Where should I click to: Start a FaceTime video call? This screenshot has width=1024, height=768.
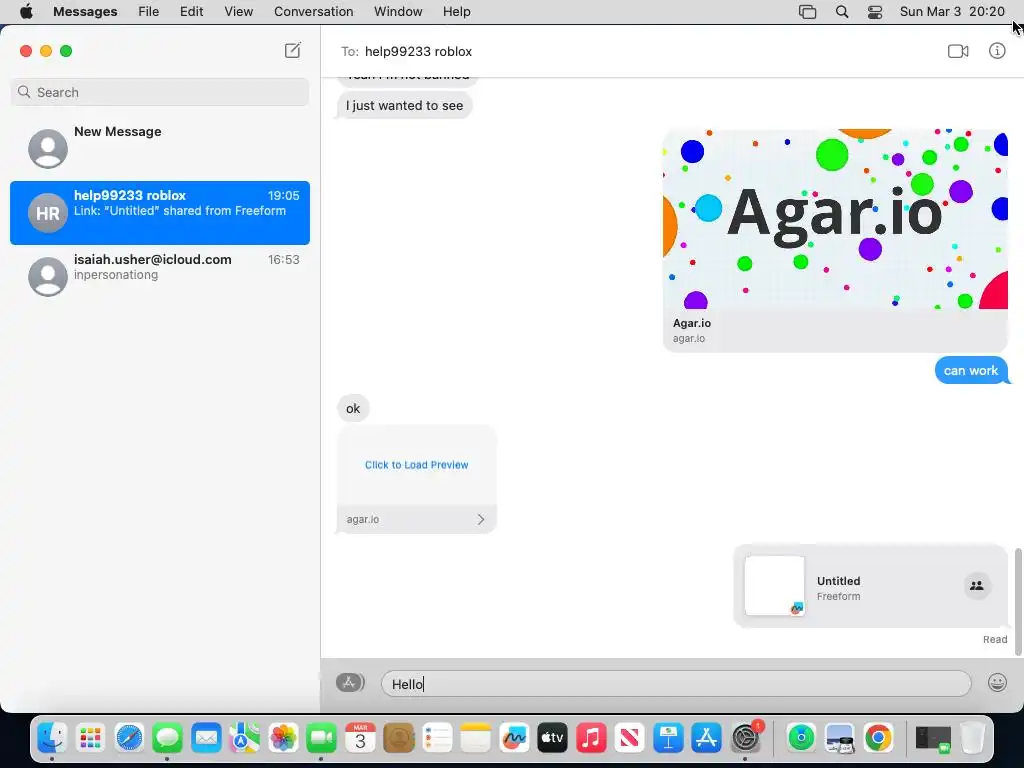coord(958,51)
